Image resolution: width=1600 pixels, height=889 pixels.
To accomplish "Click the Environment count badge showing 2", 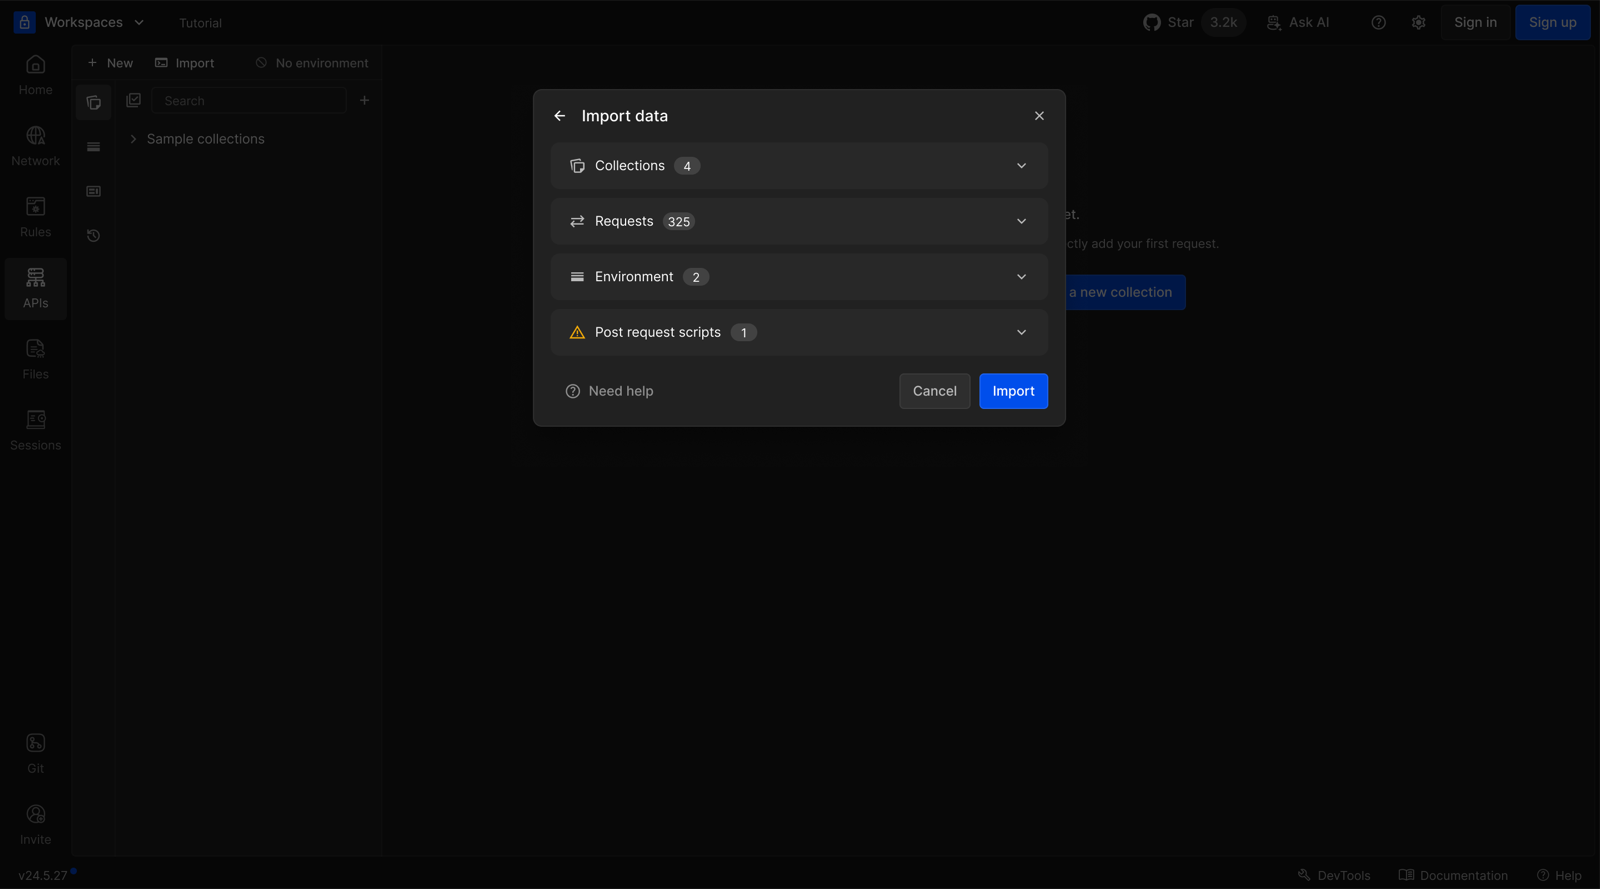I will [x=696, y=277].
